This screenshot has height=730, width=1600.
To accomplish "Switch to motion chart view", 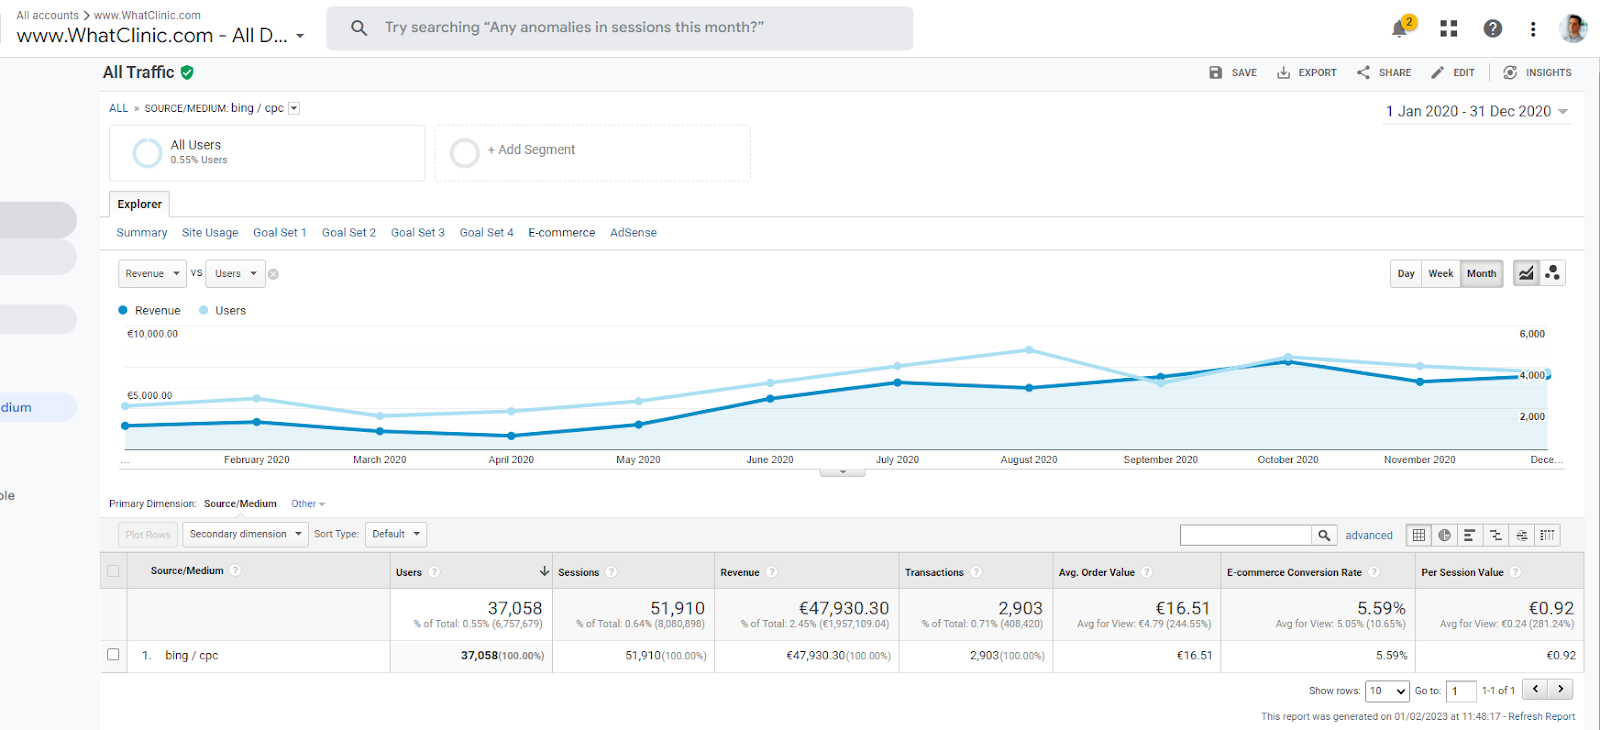I will (1552, 273).
